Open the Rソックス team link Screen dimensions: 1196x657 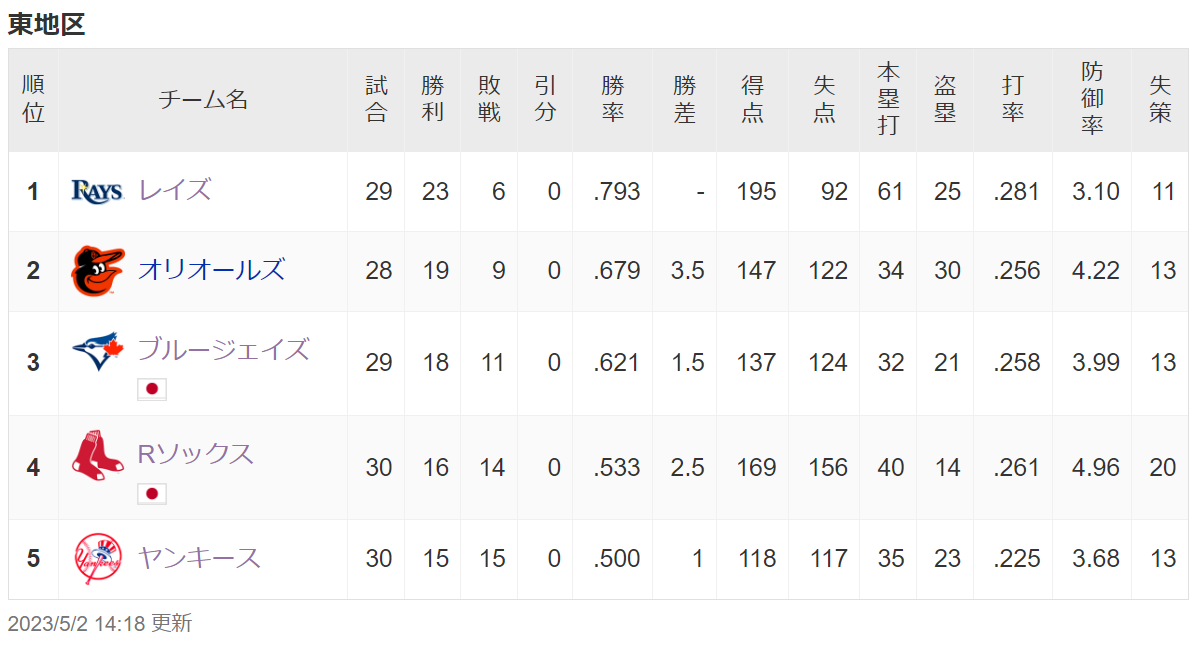point(195,454)
